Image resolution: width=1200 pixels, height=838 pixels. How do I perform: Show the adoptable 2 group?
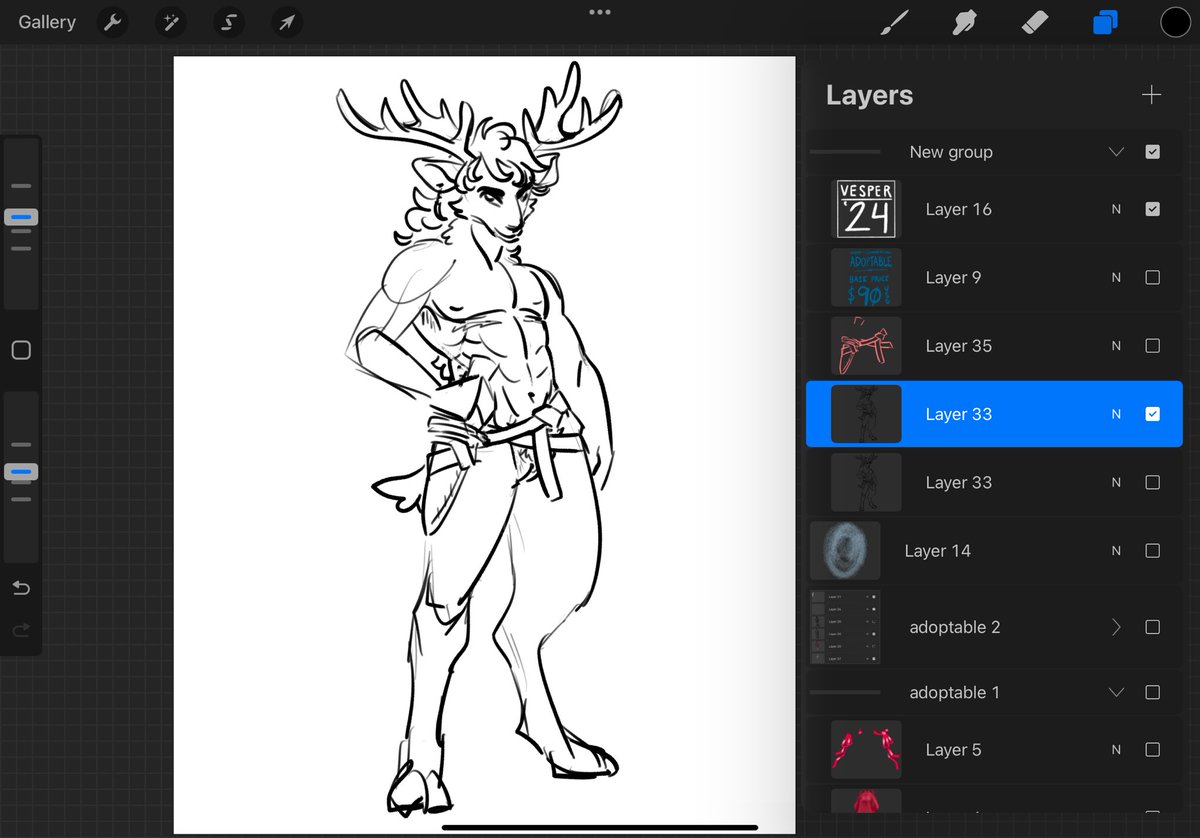(1152, 627)
